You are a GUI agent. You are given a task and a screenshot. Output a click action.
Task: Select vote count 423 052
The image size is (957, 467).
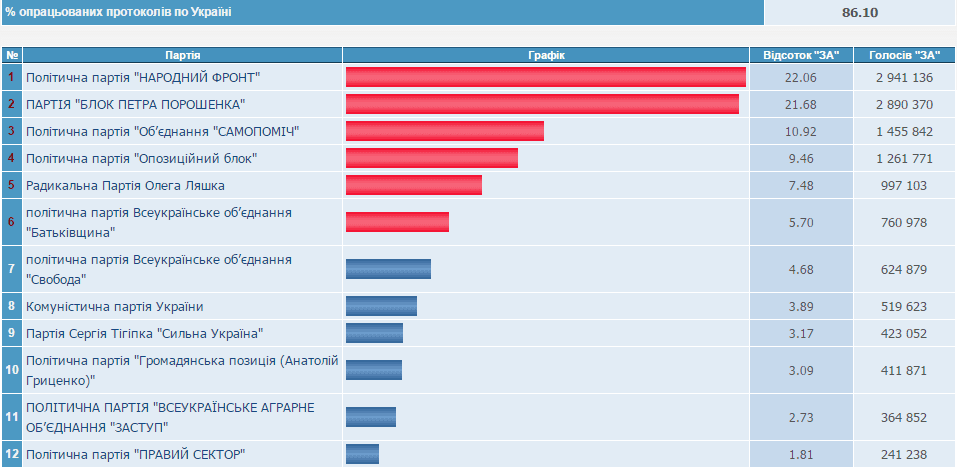pos(905,334)
